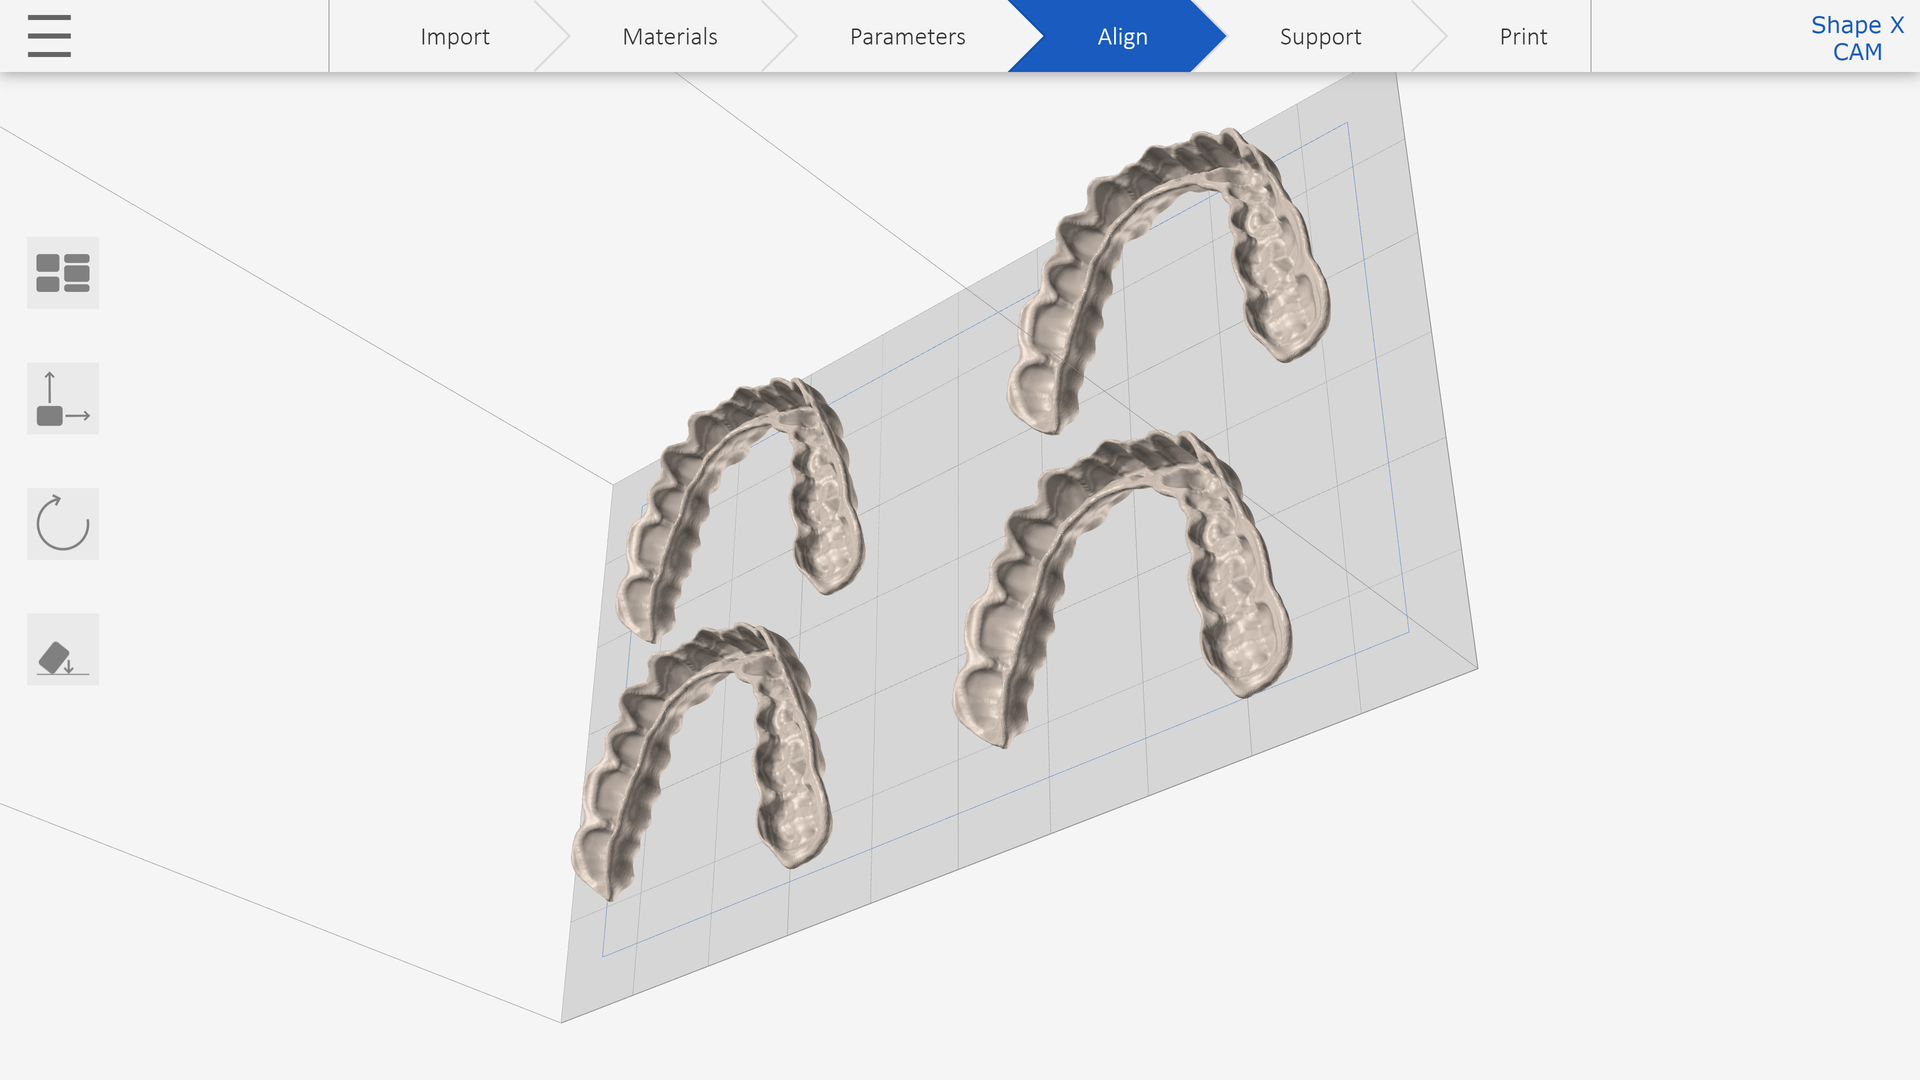
Task: Select the highlighted Align step
Action: pyautogui.click(x=1122, y=37)
